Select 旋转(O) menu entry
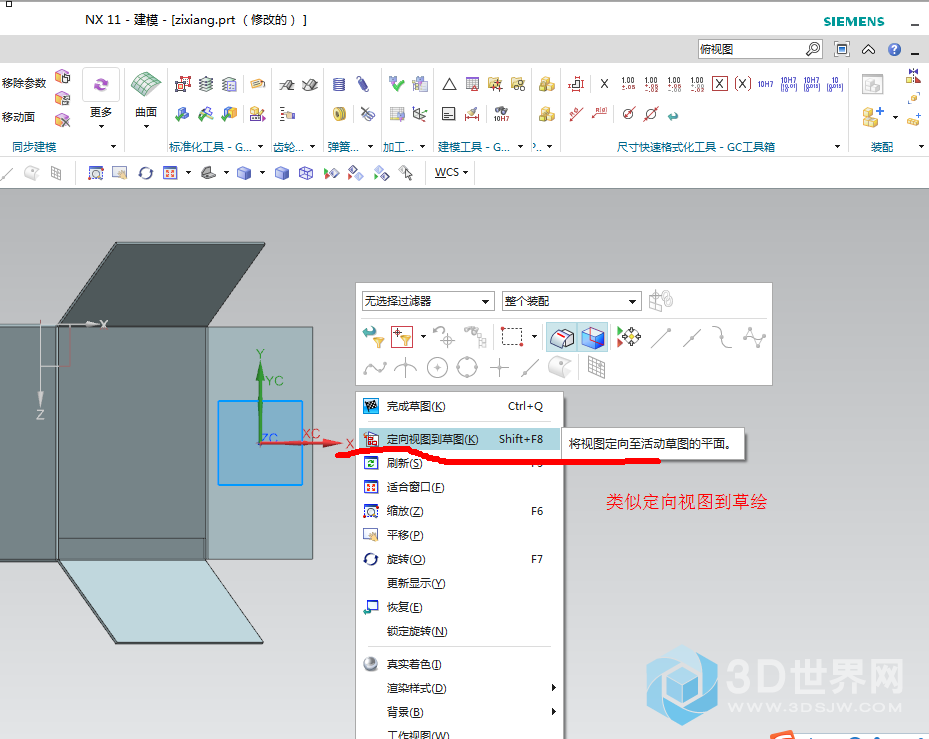 [460, 559]
